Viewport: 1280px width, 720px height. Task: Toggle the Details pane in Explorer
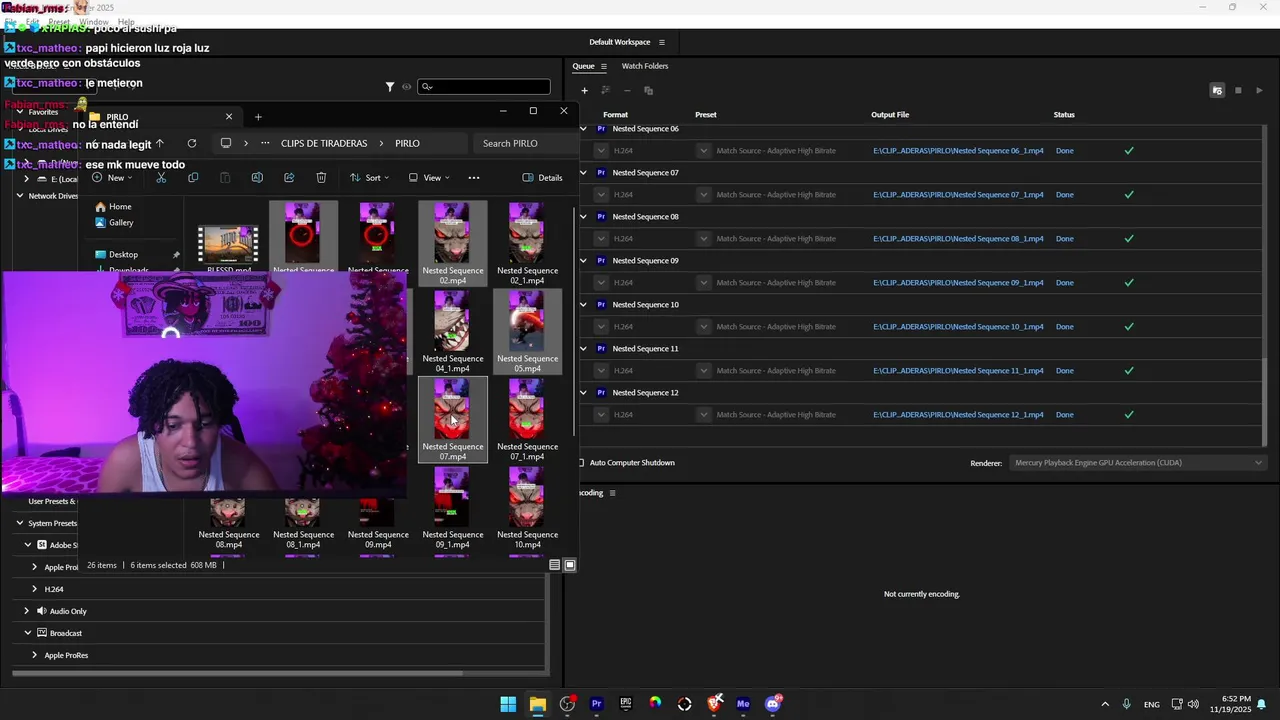pyautogui.click(x=542, y=178)
